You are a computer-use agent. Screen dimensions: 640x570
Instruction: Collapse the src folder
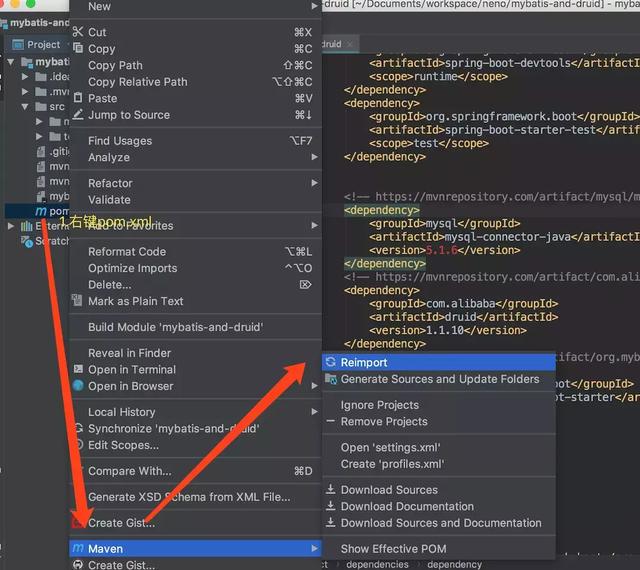point(25,107)
